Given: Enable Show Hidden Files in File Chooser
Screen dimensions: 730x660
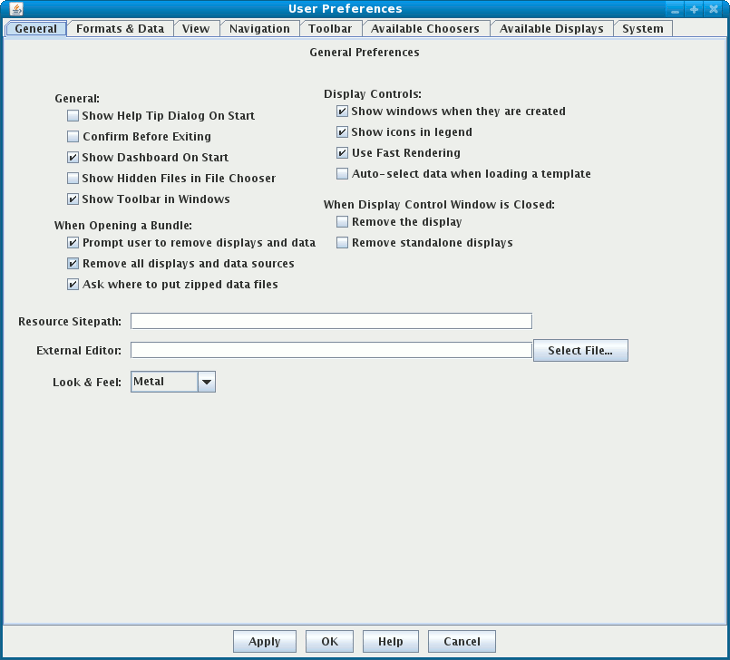Looking at the screenshot, I should coord(73,179).
